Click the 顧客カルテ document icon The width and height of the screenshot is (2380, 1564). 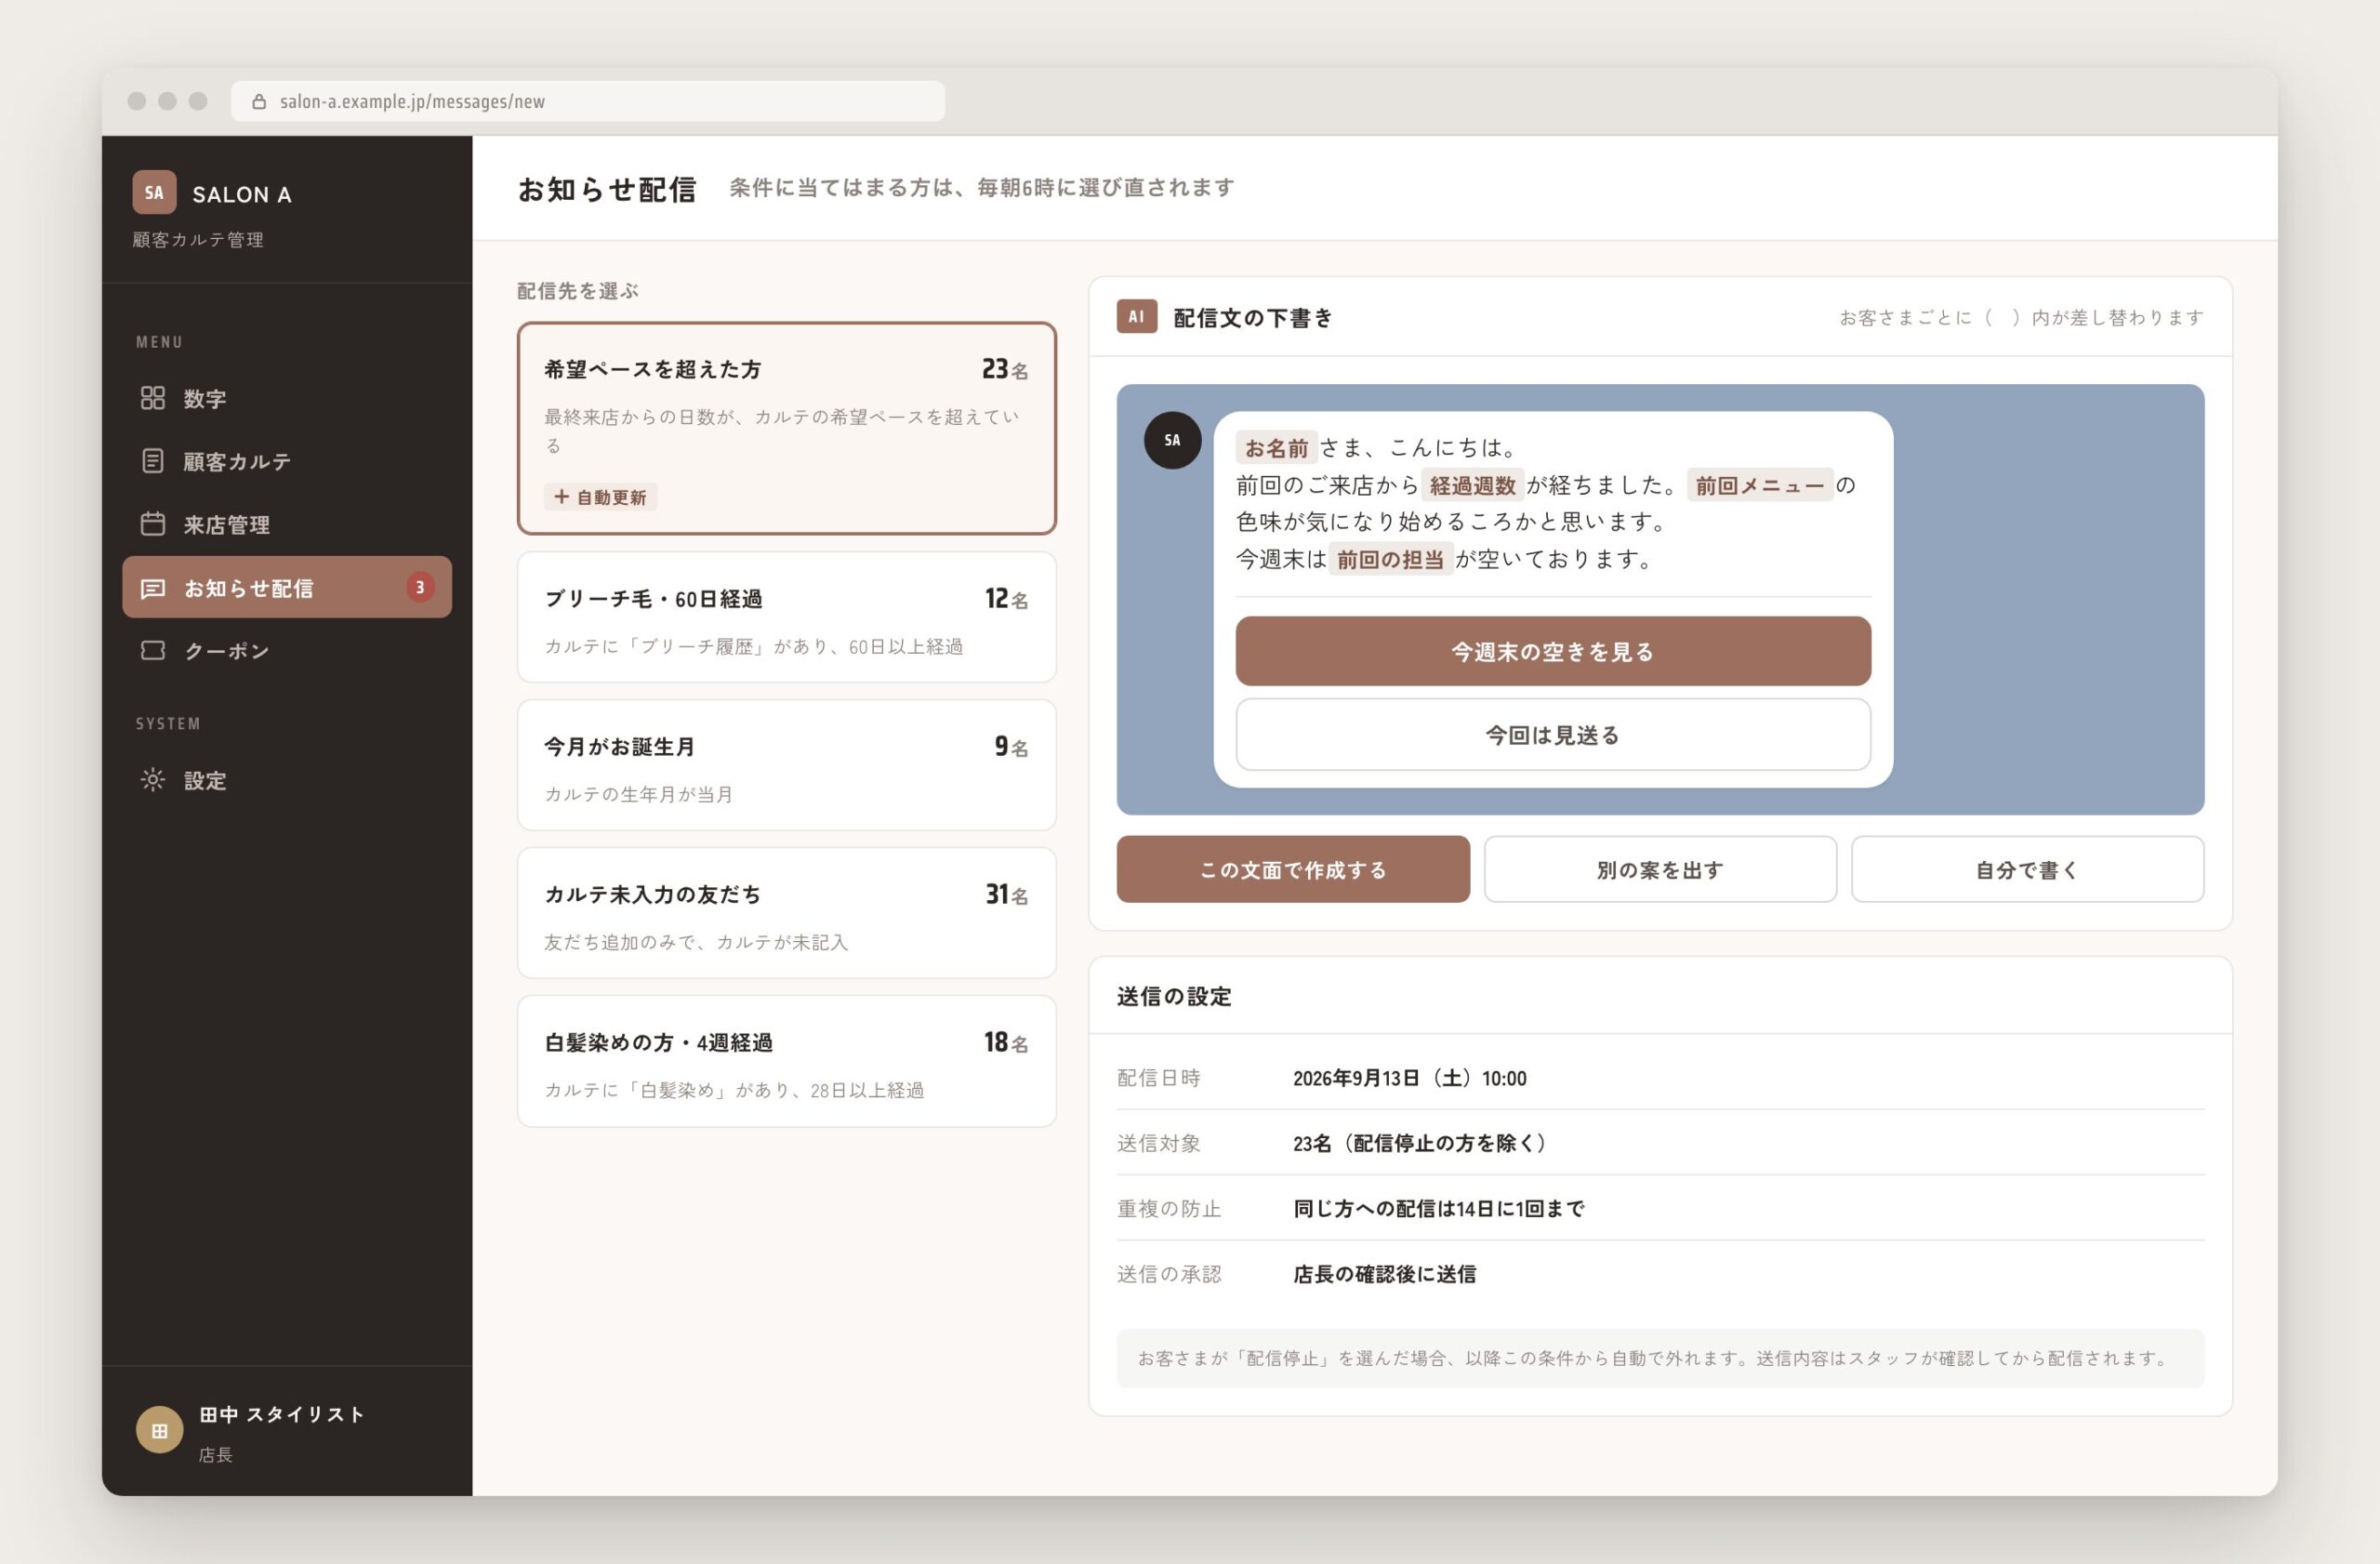tap(152, 461)
